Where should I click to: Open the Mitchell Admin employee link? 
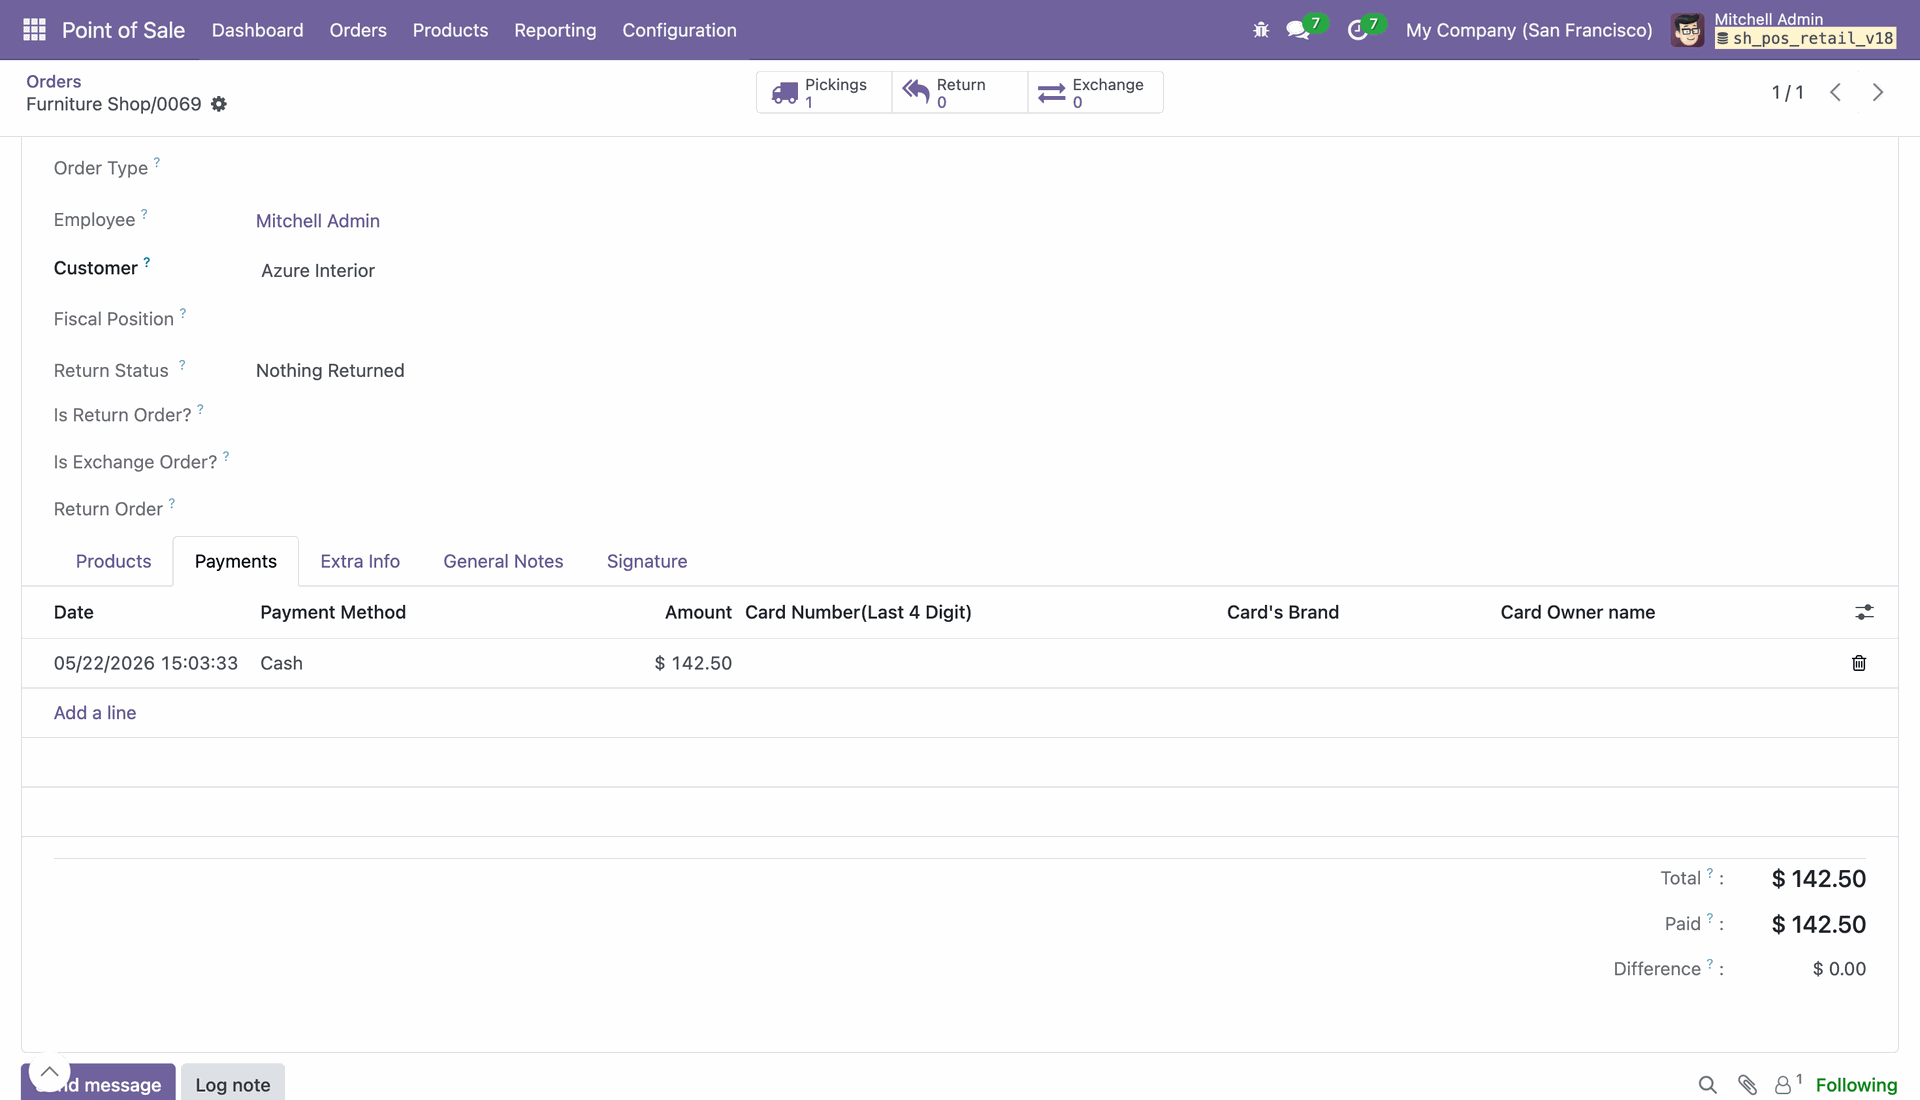318,221
